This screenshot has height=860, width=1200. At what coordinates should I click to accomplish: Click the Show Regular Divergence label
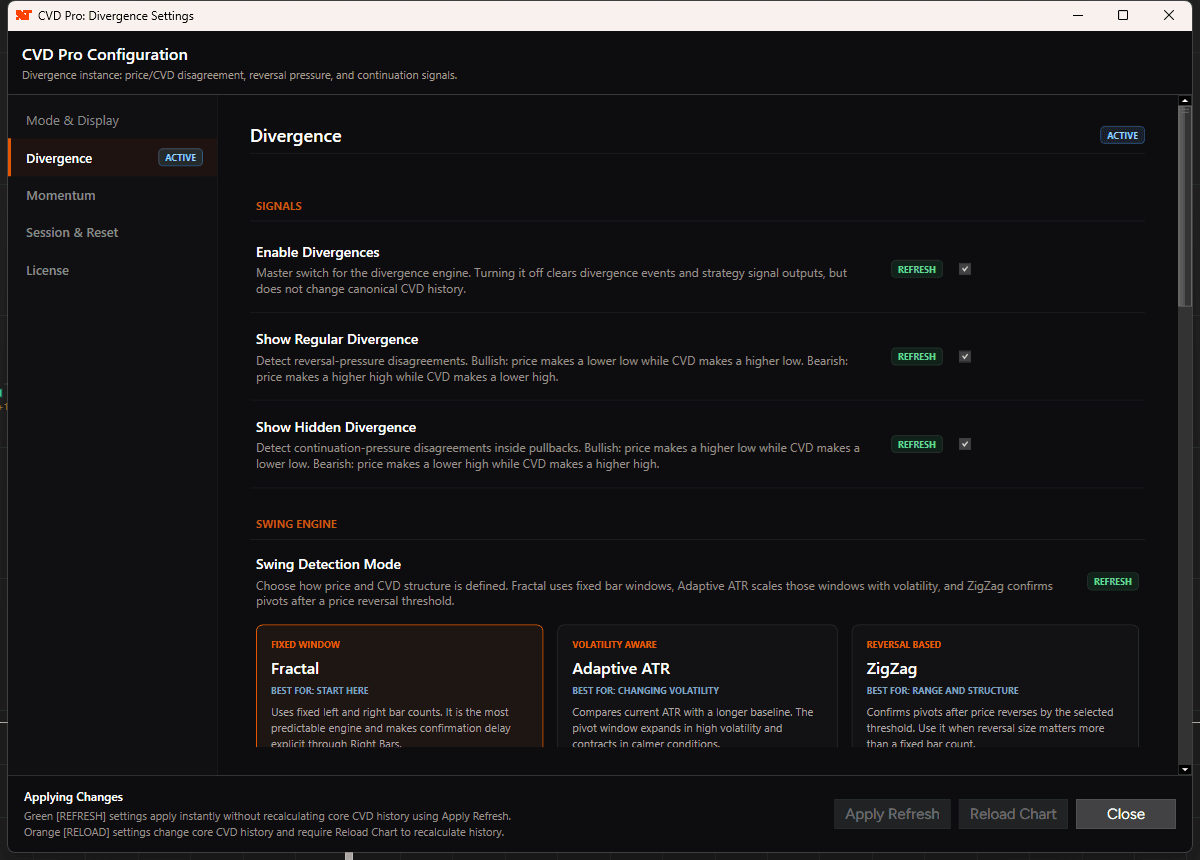[x=337, y=339]
